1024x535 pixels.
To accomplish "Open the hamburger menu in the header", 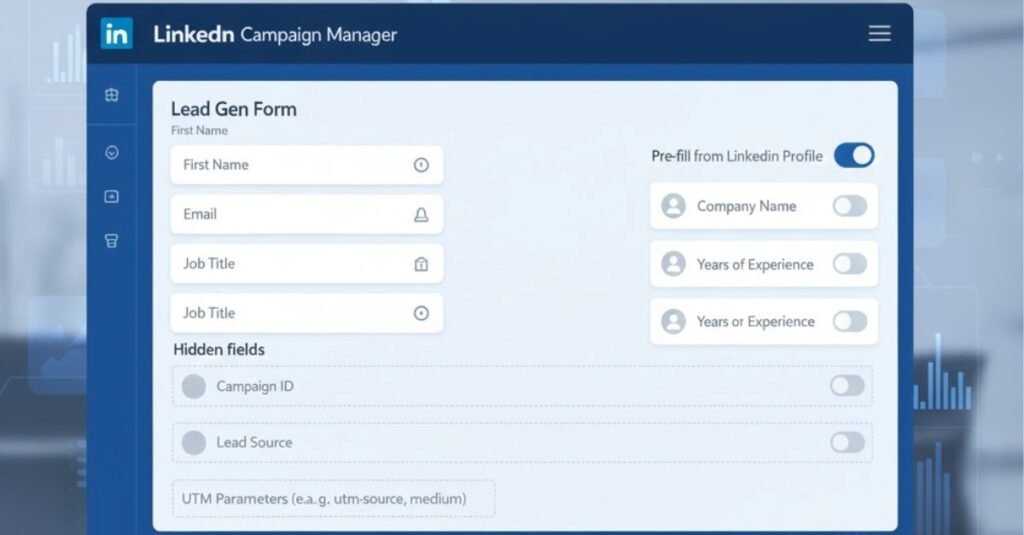I will 879,34.
